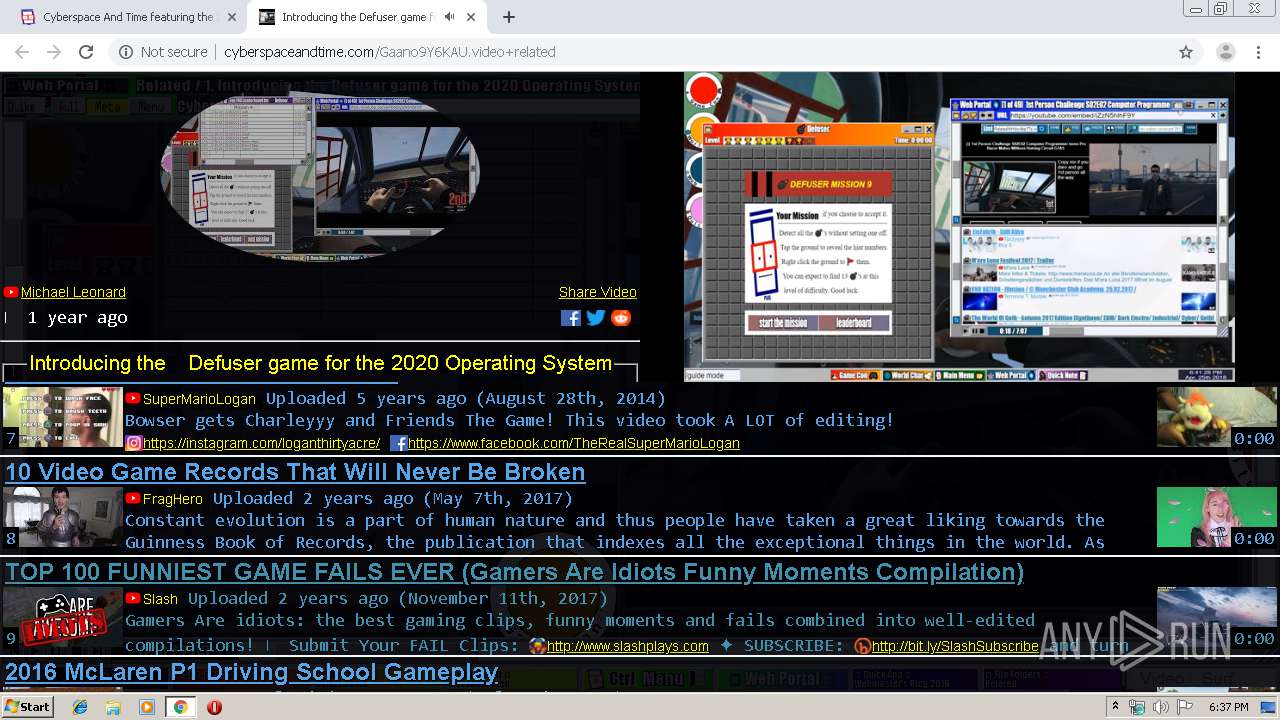Click the Chrome icon in the taskbar
Screen dimensions: 1280x720
click(180, 707)
